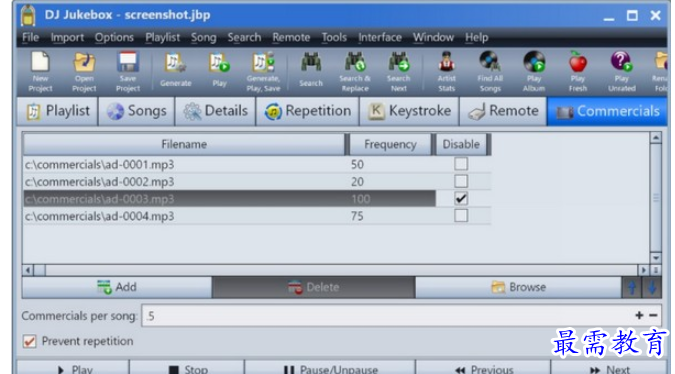Image resolution: width=675 pixels, height=374 pixels.
Task: Click the Generate, Play, Save icon
Action: click(x=263, y=71)
